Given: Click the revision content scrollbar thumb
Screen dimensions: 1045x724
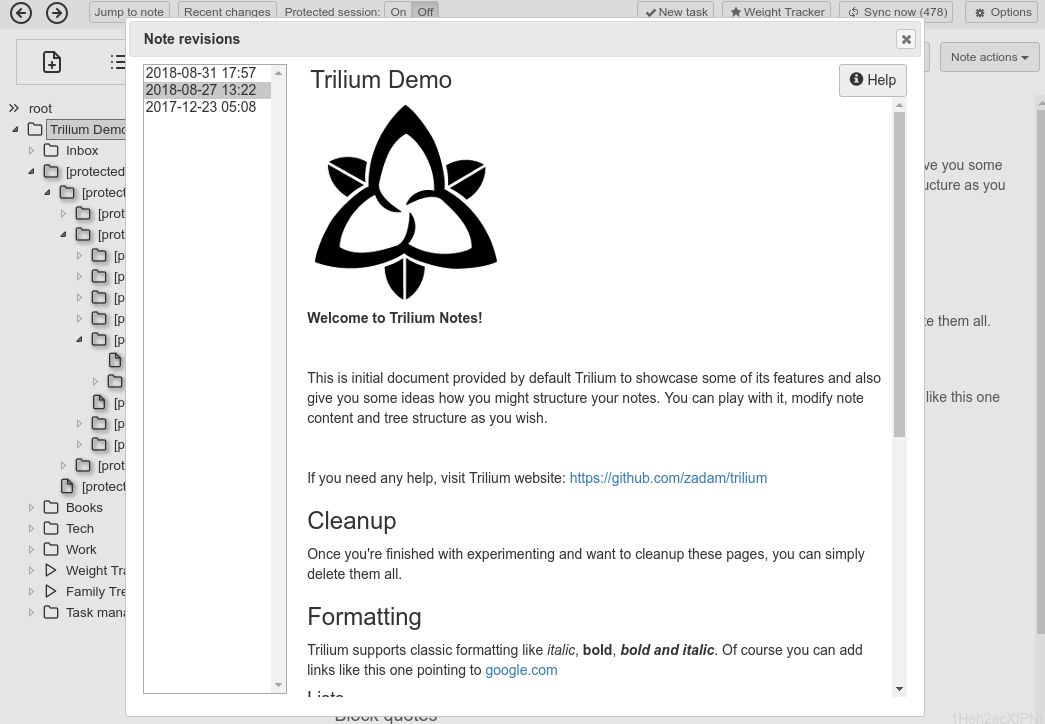Looking at the screenshot, I should click(x=899, y=273).
